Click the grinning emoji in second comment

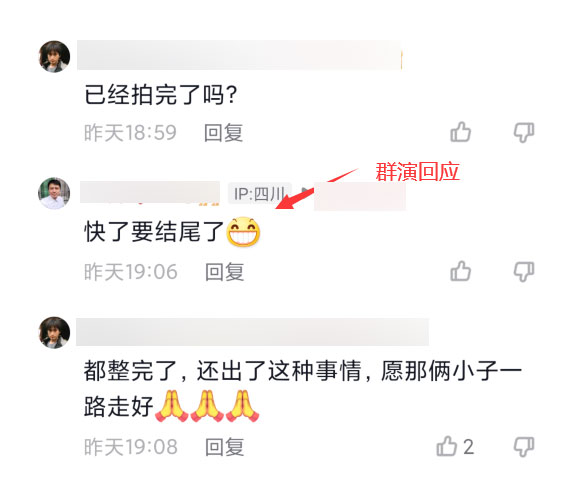[x=243, y=232]
